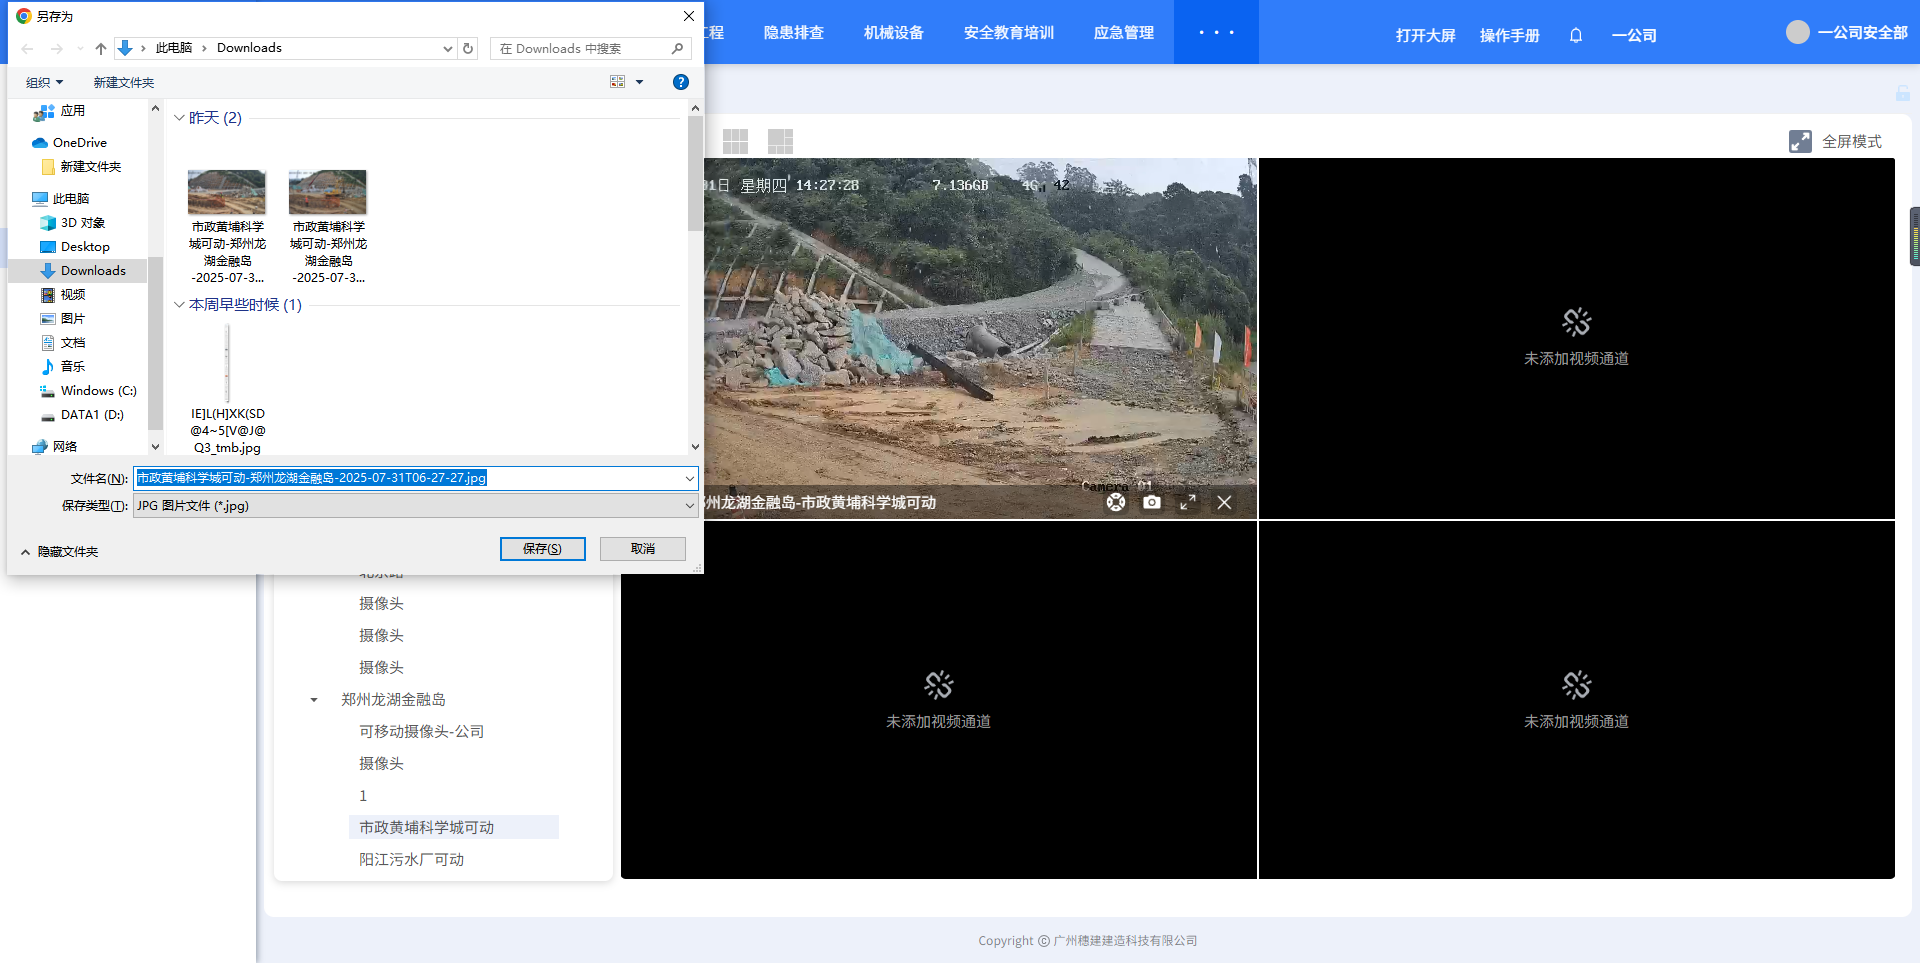Open the 应急管理 menu

[1123, 32]
